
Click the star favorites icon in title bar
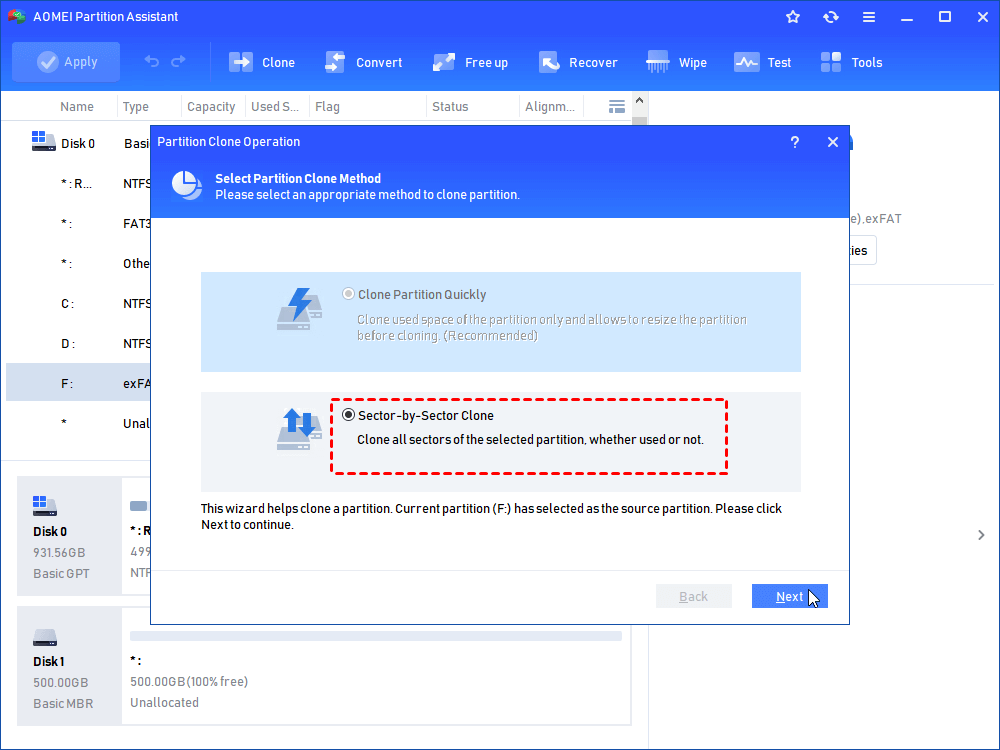[x=793, y=17]
